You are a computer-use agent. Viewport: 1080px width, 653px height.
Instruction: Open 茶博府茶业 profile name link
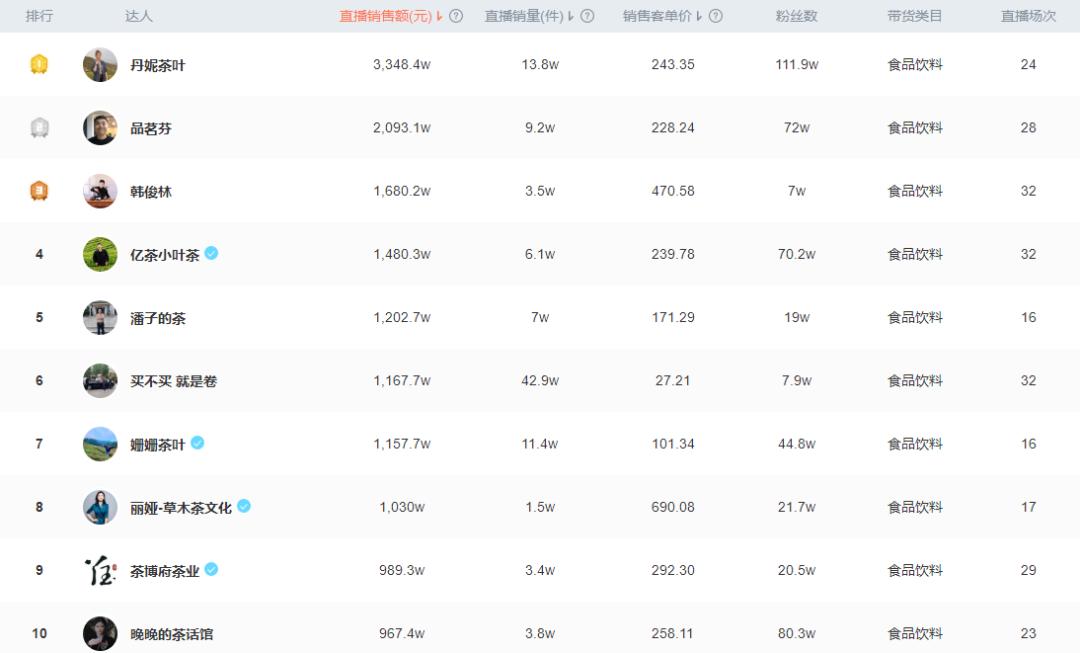click(165, 571)
